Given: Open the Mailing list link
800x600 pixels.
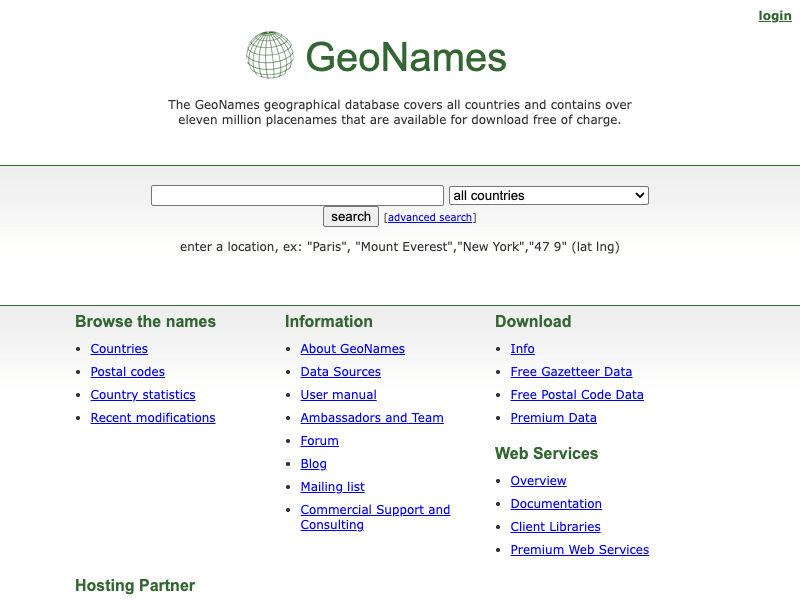Looking at the screenshot, I should point(333,486).
